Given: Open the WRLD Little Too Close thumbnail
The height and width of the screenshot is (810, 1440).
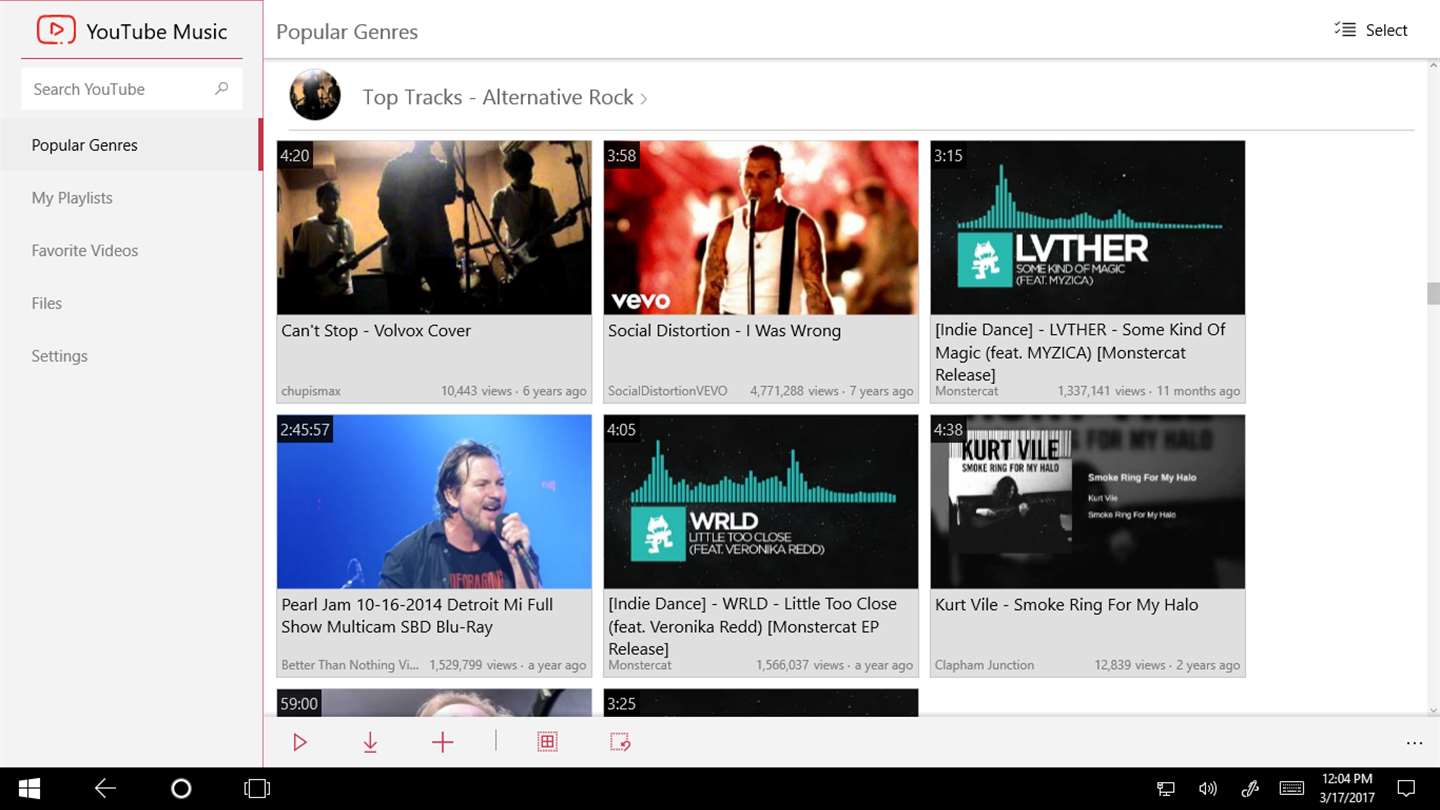Looking at the screenshot, I should [761, 501].
